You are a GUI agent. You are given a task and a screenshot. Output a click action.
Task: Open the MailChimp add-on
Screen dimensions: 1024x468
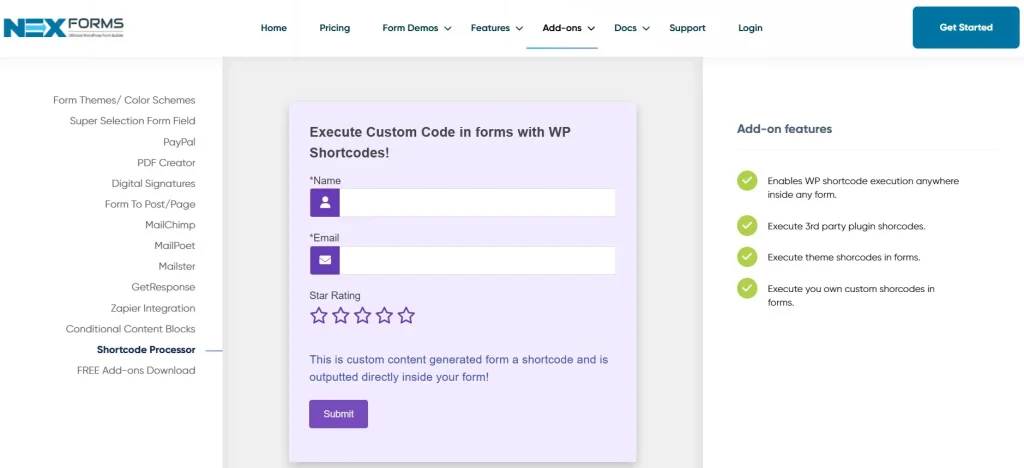point(170,225)
